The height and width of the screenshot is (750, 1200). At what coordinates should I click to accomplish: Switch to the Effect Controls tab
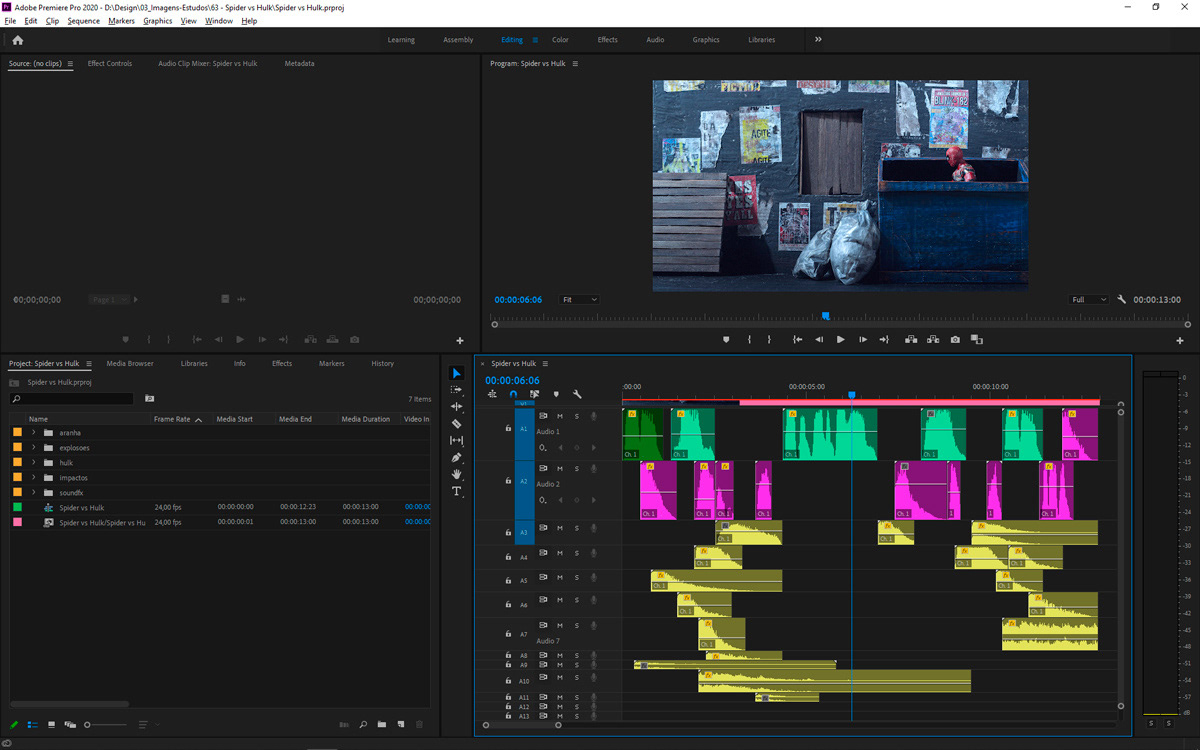click(110, 64)
